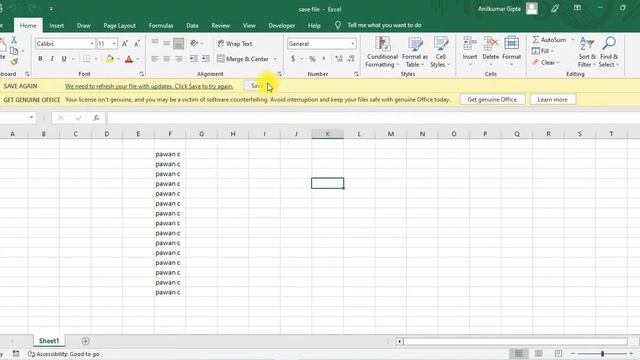This screenshot has width=640, height=360.
Task: Click the Percent Style icon
Action: coord(312,59)
